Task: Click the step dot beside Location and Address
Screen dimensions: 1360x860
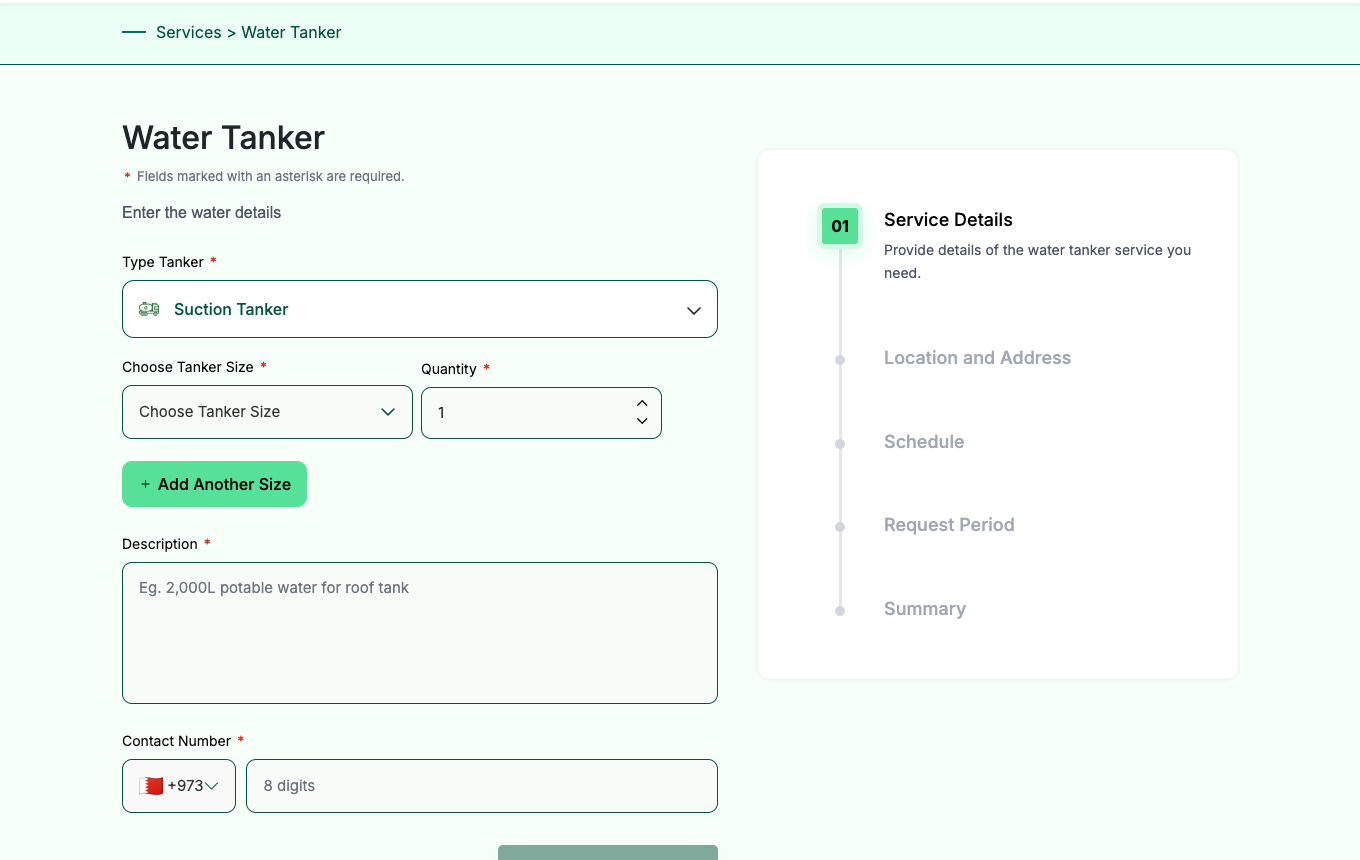Action: pyautogui.click(x=840, y=359)
